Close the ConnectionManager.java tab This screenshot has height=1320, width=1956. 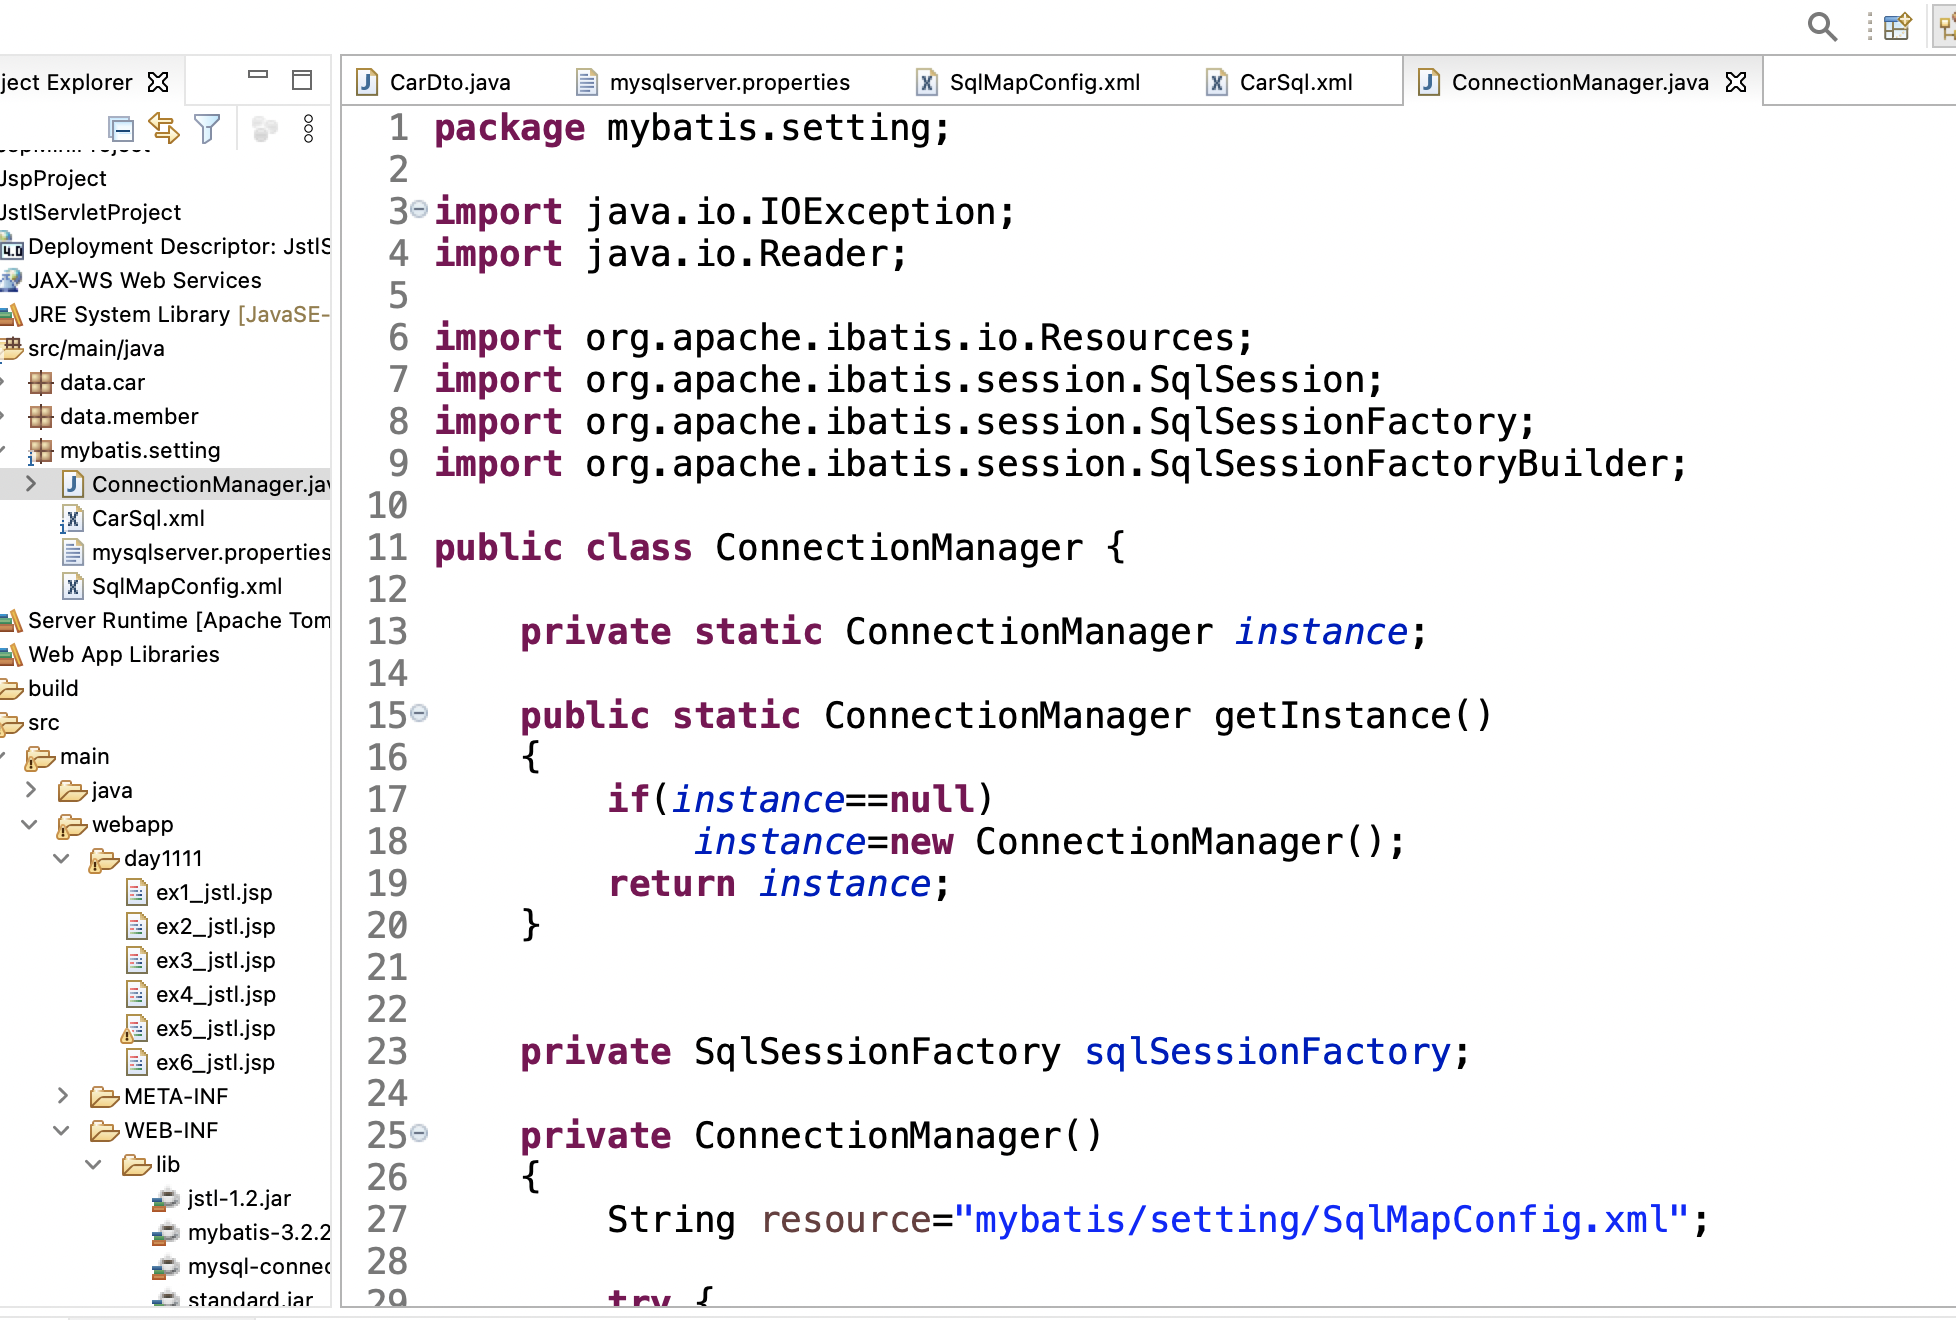click(x=1737, y=82)
